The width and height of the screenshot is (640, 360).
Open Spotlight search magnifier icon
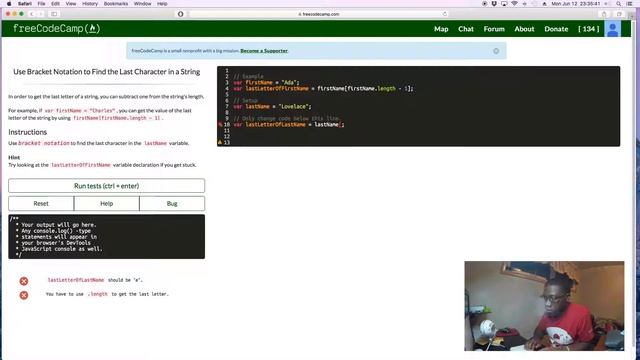click(619, 4)
